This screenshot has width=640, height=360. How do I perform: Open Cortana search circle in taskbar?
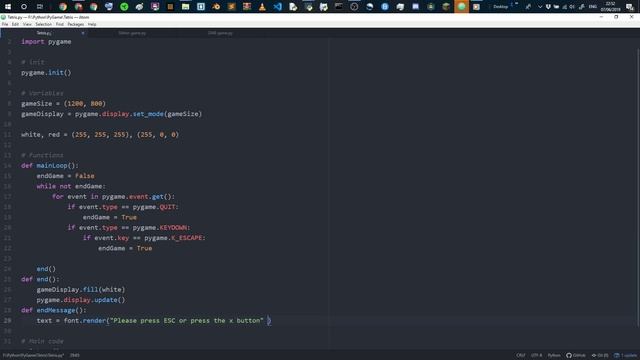[24, 7]
